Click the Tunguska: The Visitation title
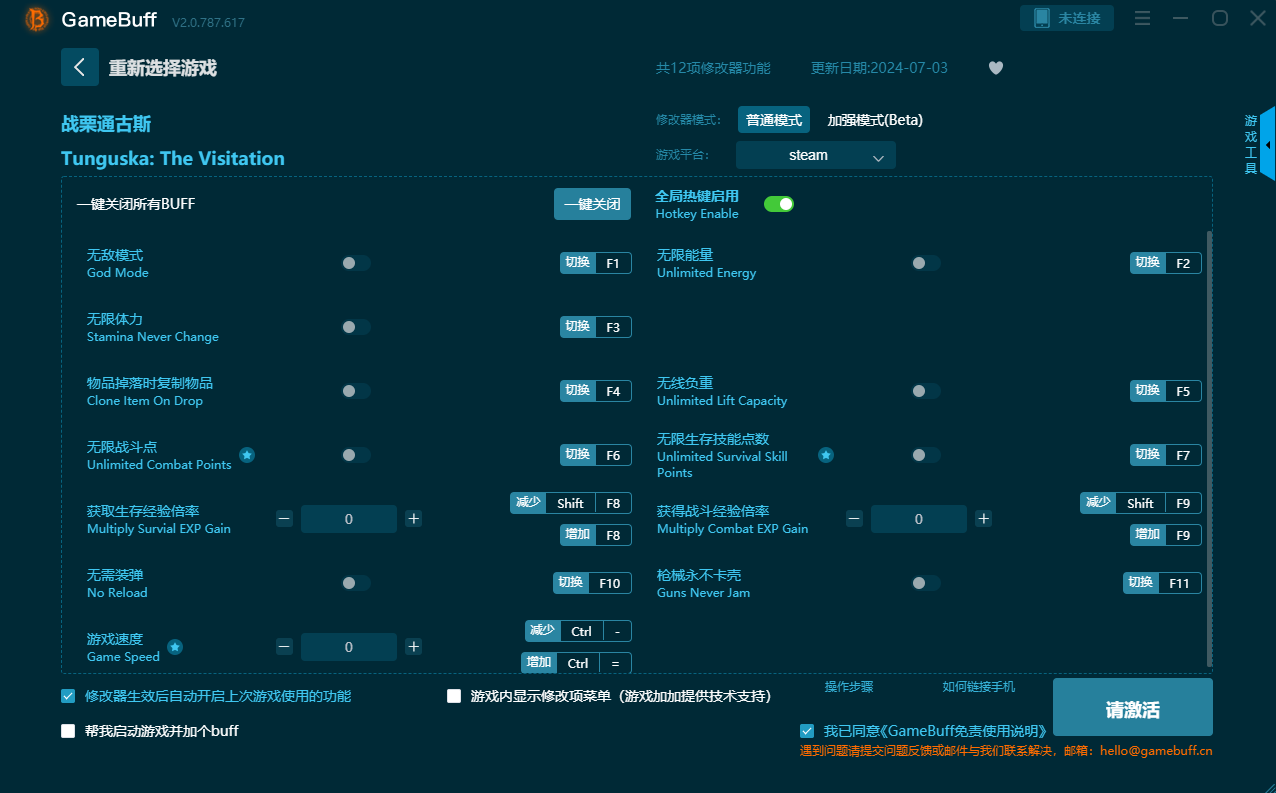 pyautogui.click(x=173, y=158)
